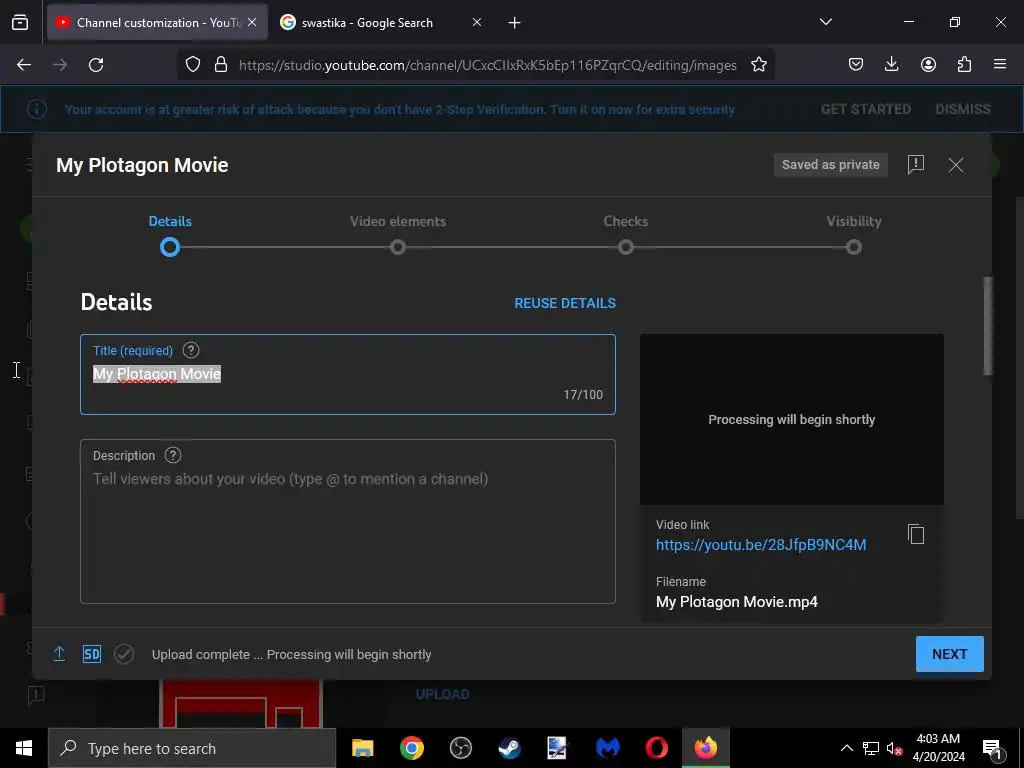Open Firefox application hamburger menu
Image resolution: width=1024 pixels, height=768 pixels.
coord(1000,64)
